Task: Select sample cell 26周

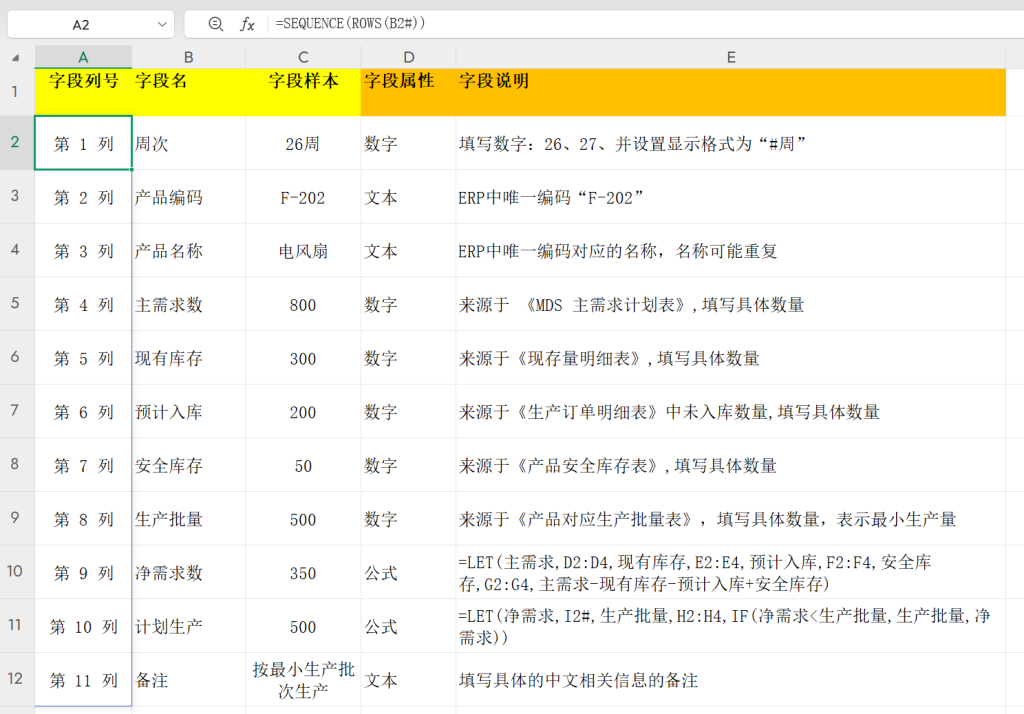Action: tap(303, 143)
